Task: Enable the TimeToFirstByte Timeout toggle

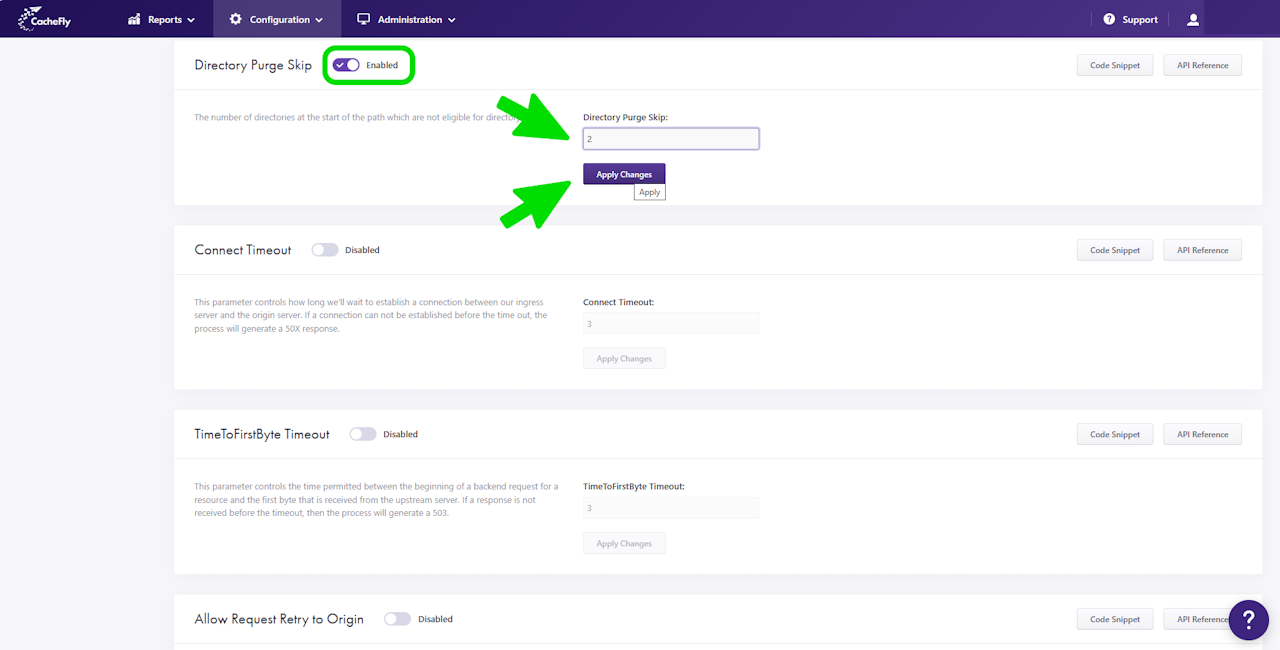Action: 363,434
